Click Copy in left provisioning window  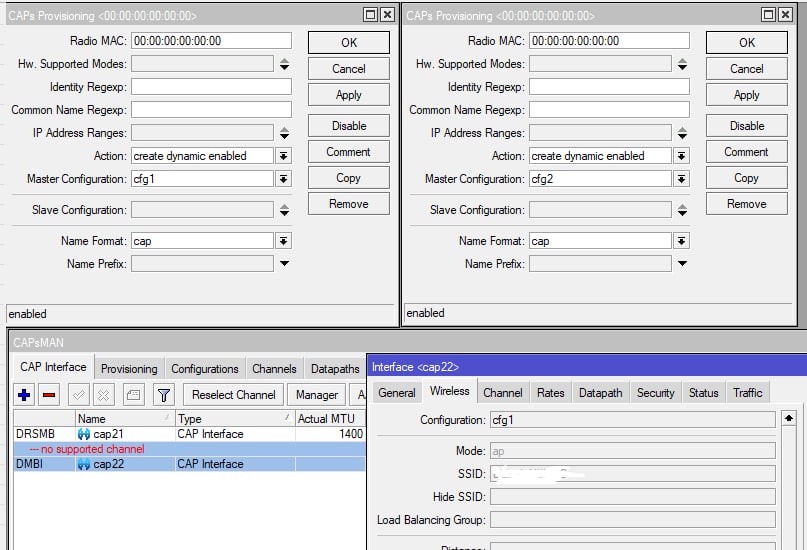(x=349, y=178)
